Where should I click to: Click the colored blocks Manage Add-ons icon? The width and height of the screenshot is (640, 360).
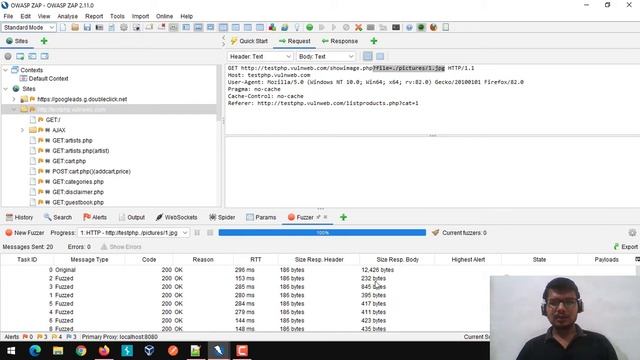click(272, 27)
